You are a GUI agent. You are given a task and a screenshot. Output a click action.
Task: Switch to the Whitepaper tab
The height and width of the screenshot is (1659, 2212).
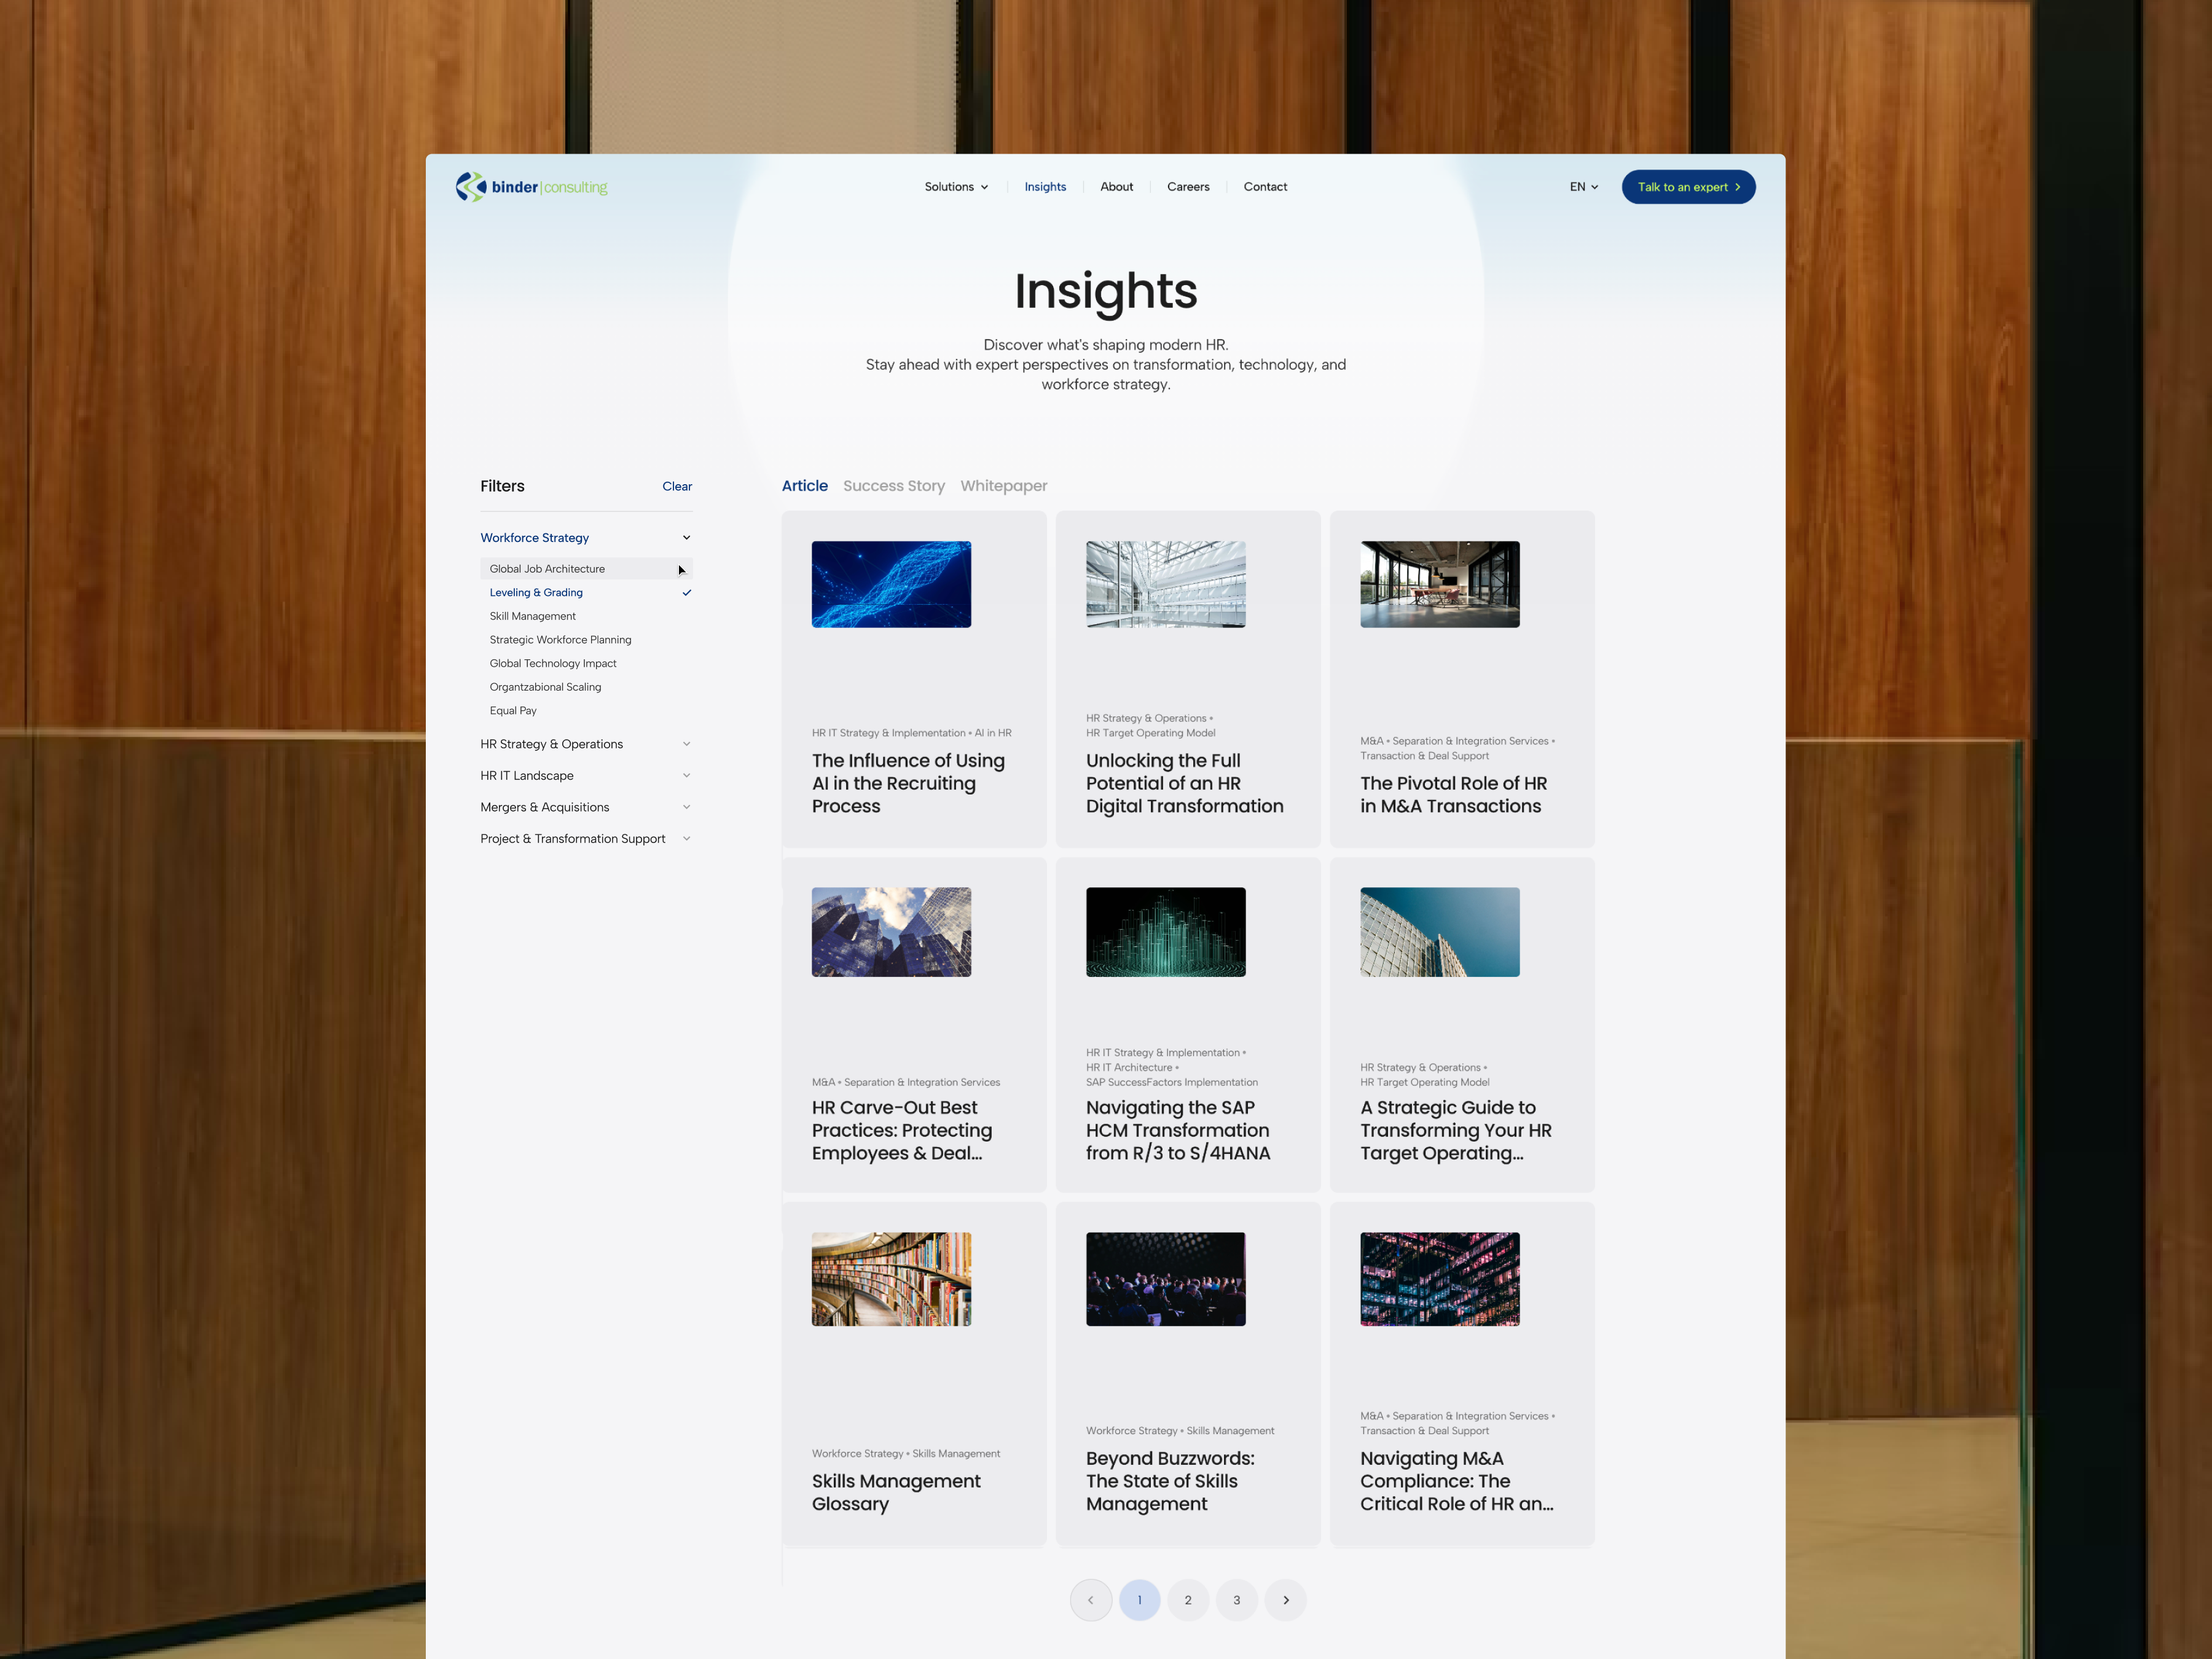point(1004,486)
